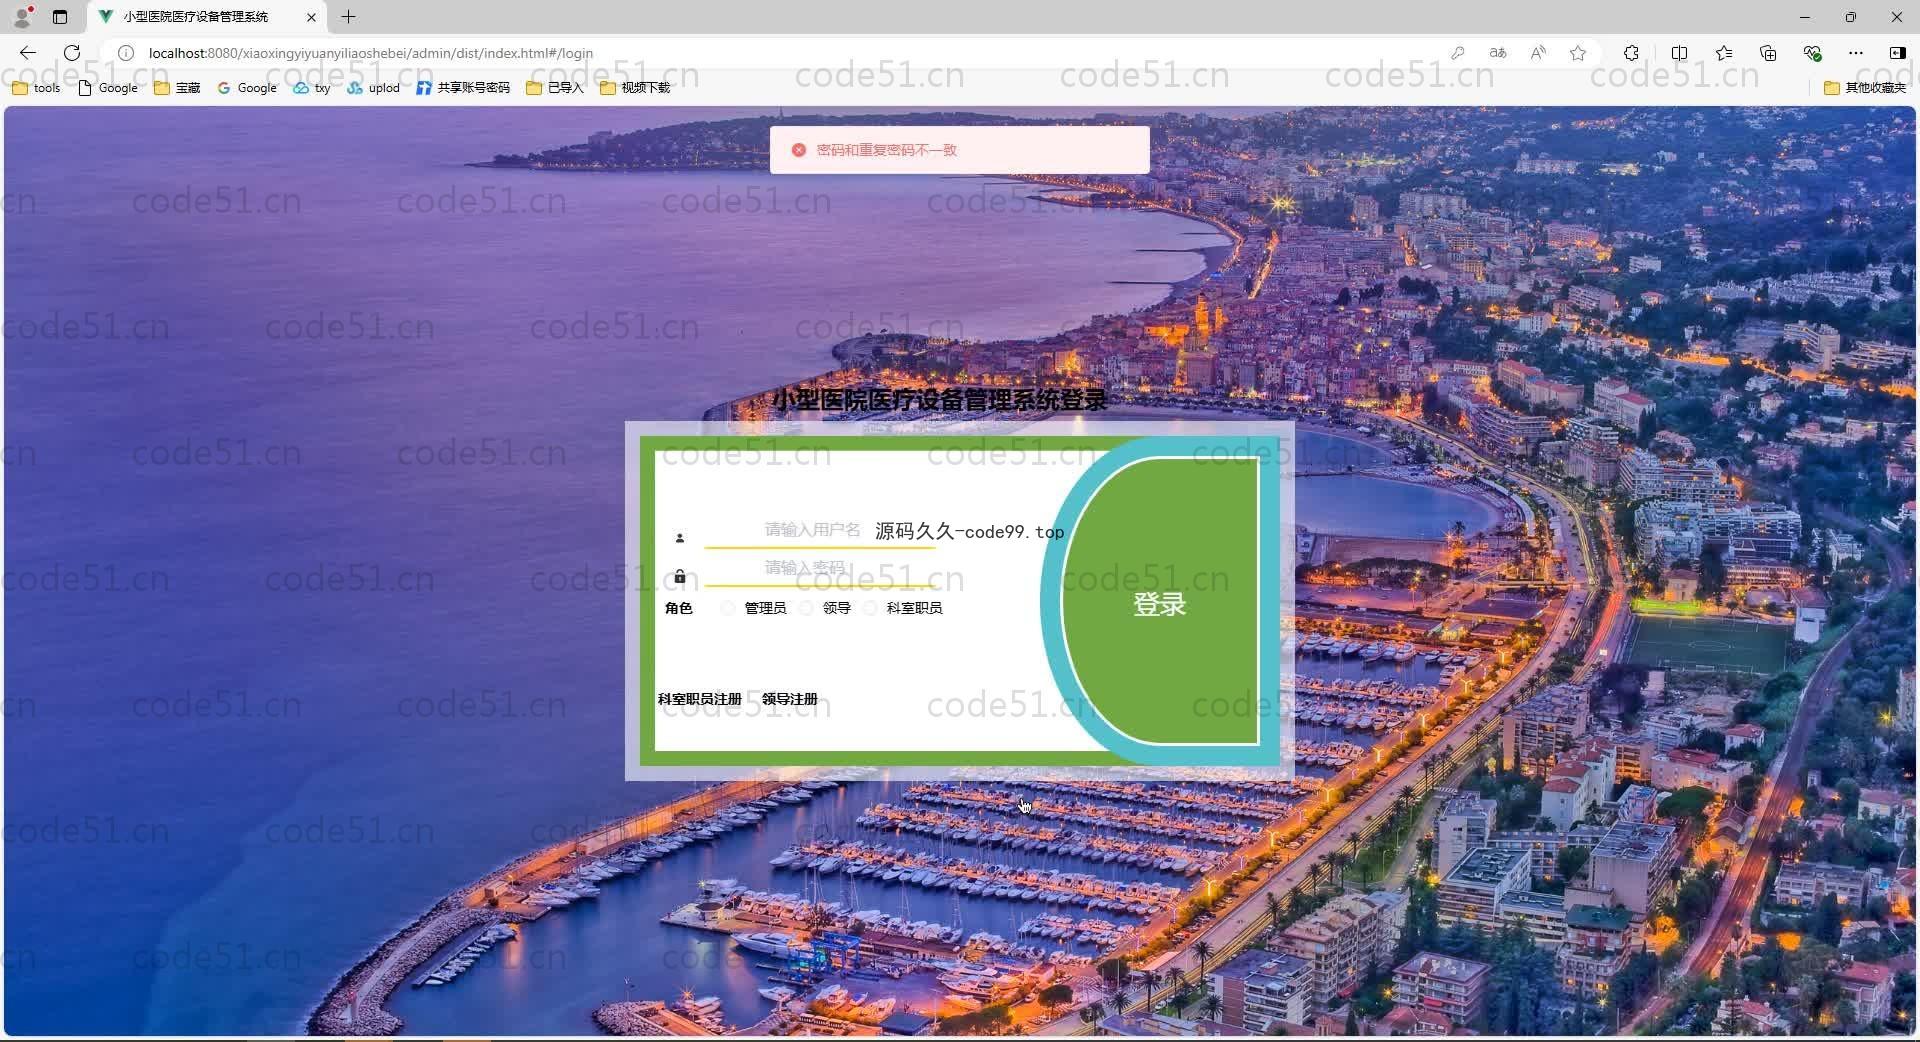Open the 共享账号密码 bookmark
This screenshot has width=1920, height=1042.
pyautogui.click(x=463, y=88)
